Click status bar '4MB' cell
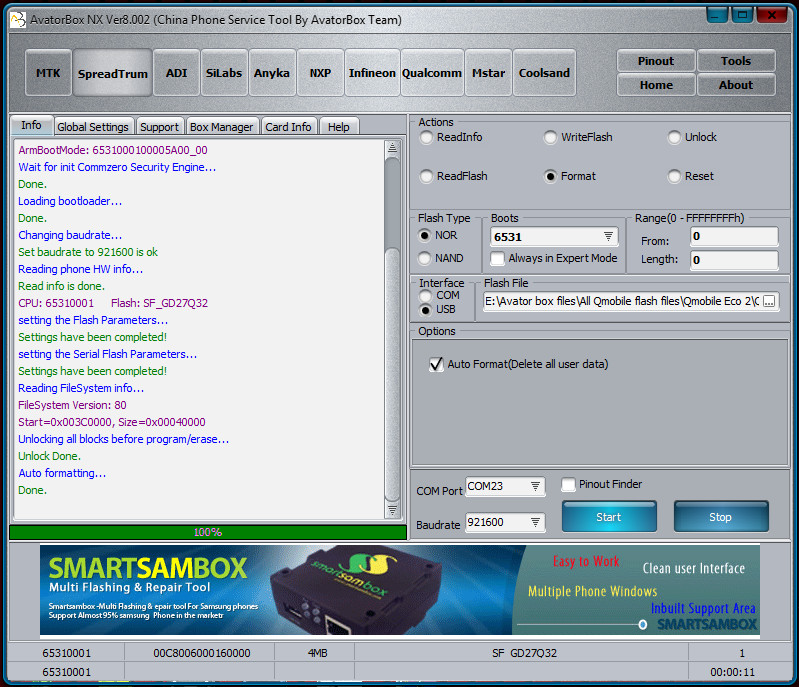Viewport: 799px width, 687px height. pyautogui.click(x=314, y=653)
